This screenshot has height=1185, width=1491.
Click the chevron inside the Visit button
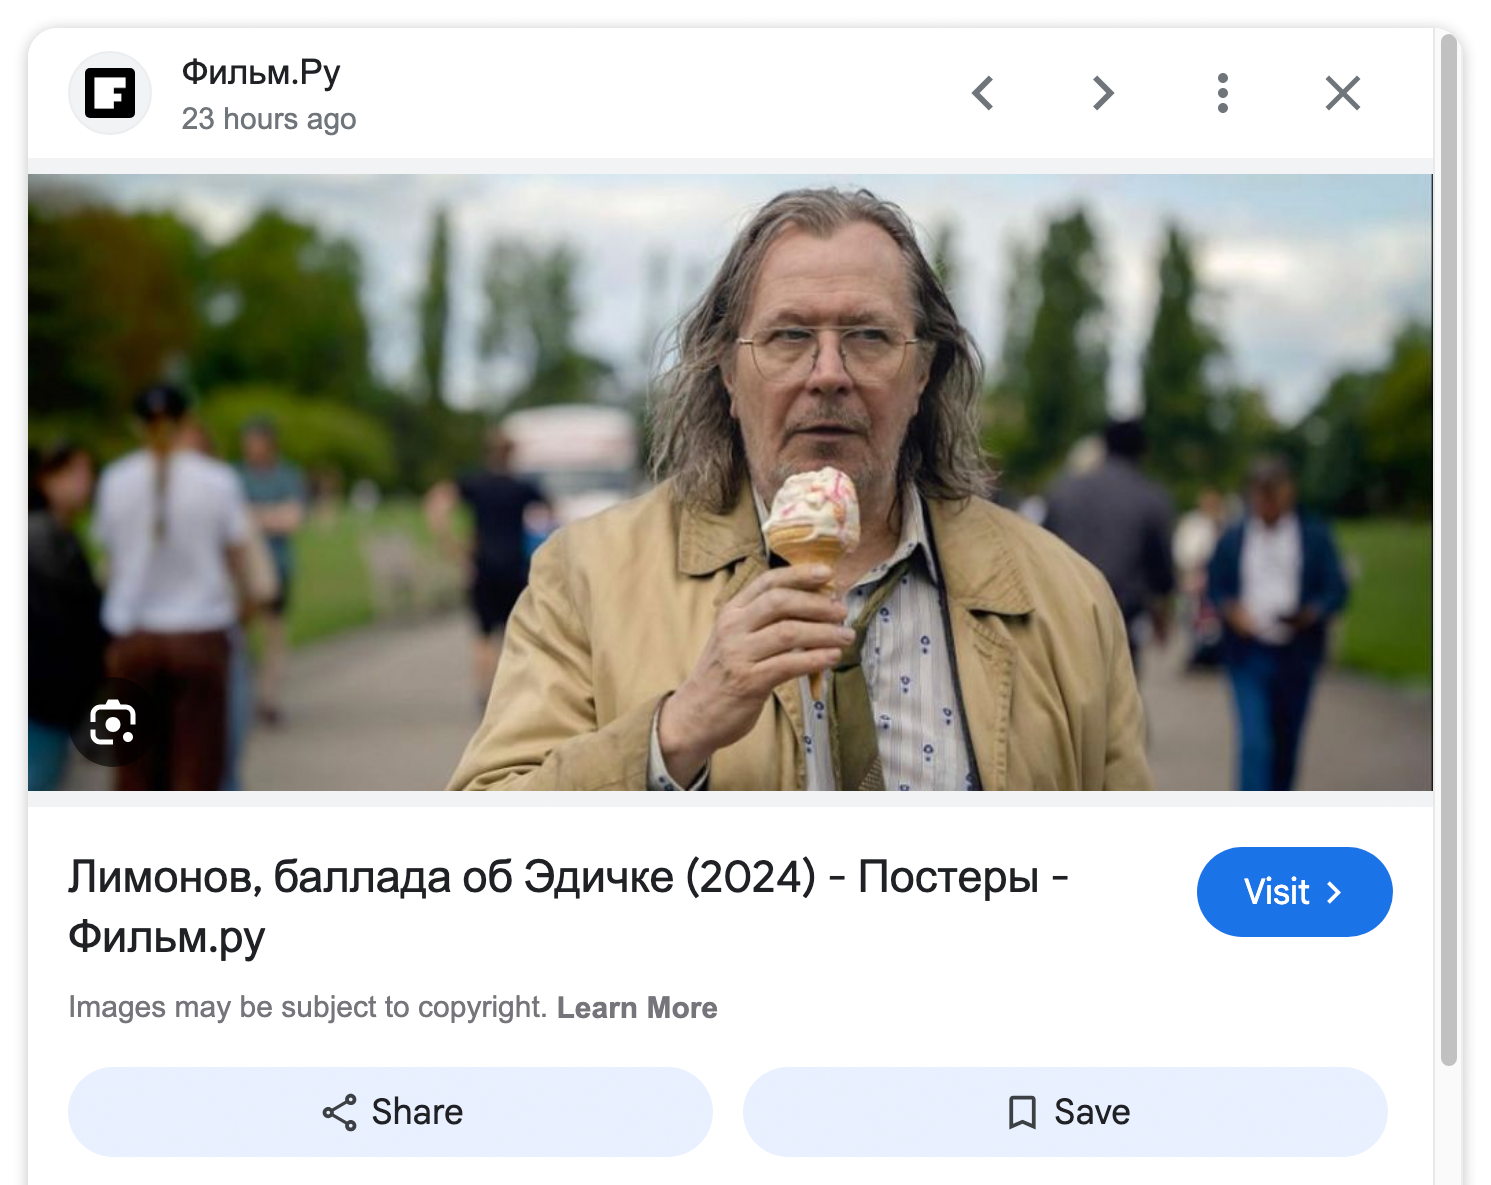click(x=1334, y=892)
